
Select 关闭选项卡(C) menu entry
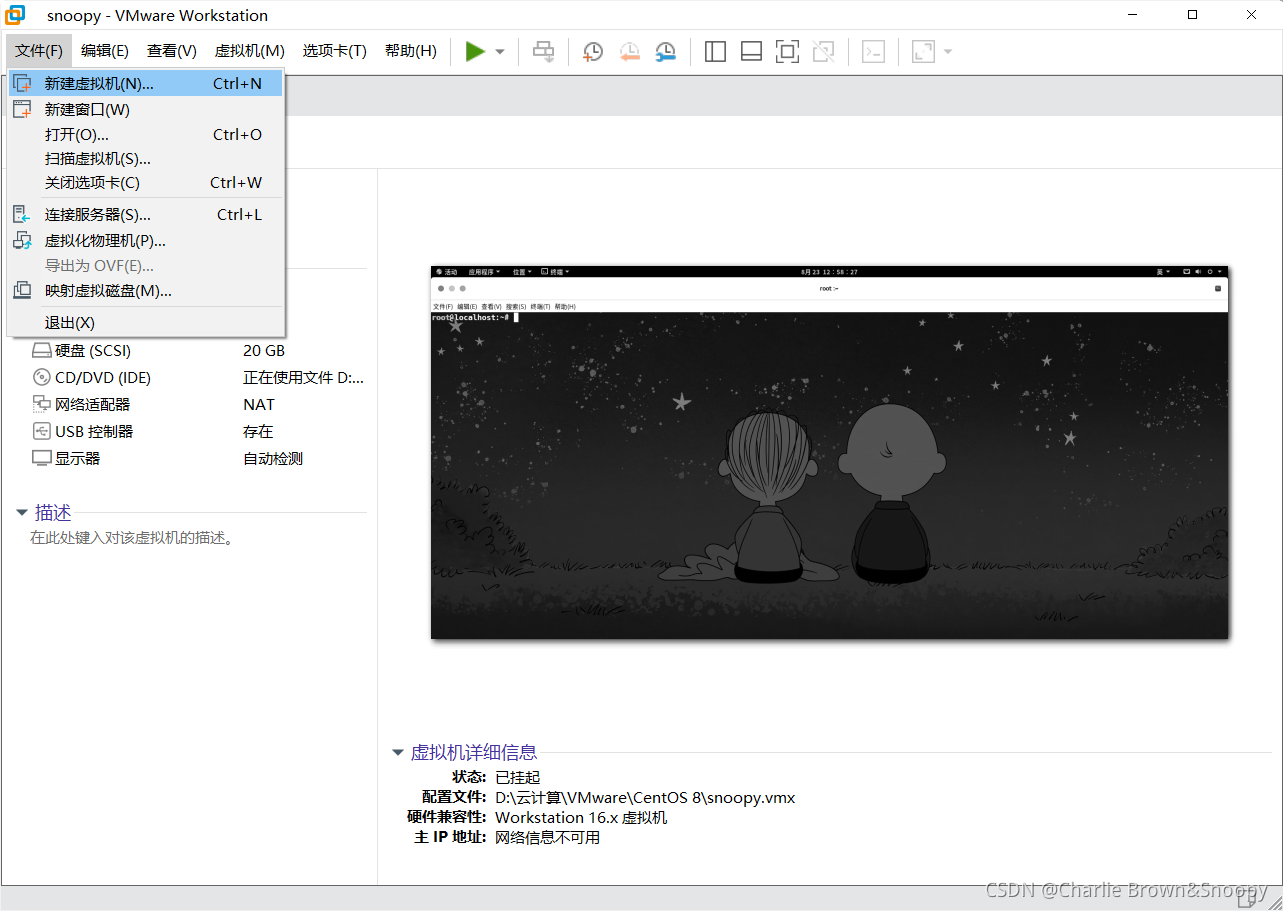[146, 182]
